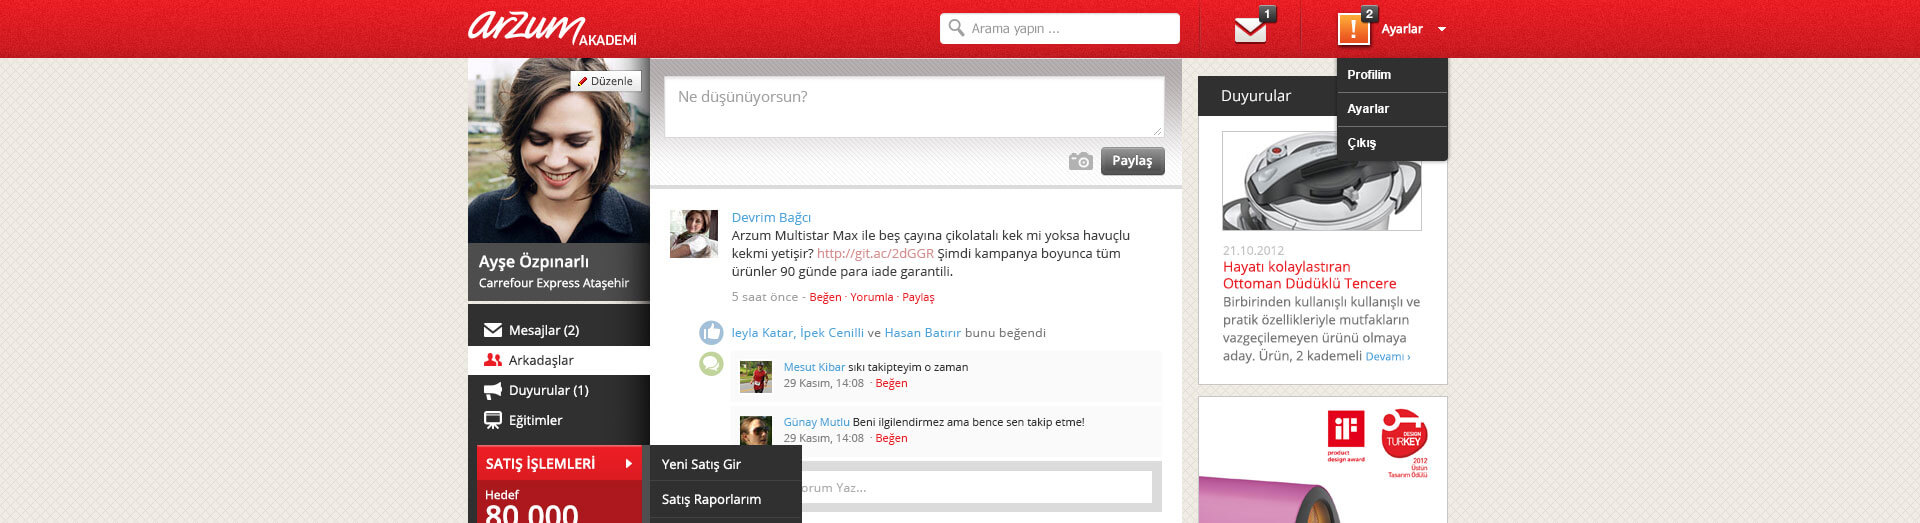The image size is (1920, 523).
Task: Expand the SATIŞ İŞLEMLERİ submenu arrow
Action: coord(629,464)
